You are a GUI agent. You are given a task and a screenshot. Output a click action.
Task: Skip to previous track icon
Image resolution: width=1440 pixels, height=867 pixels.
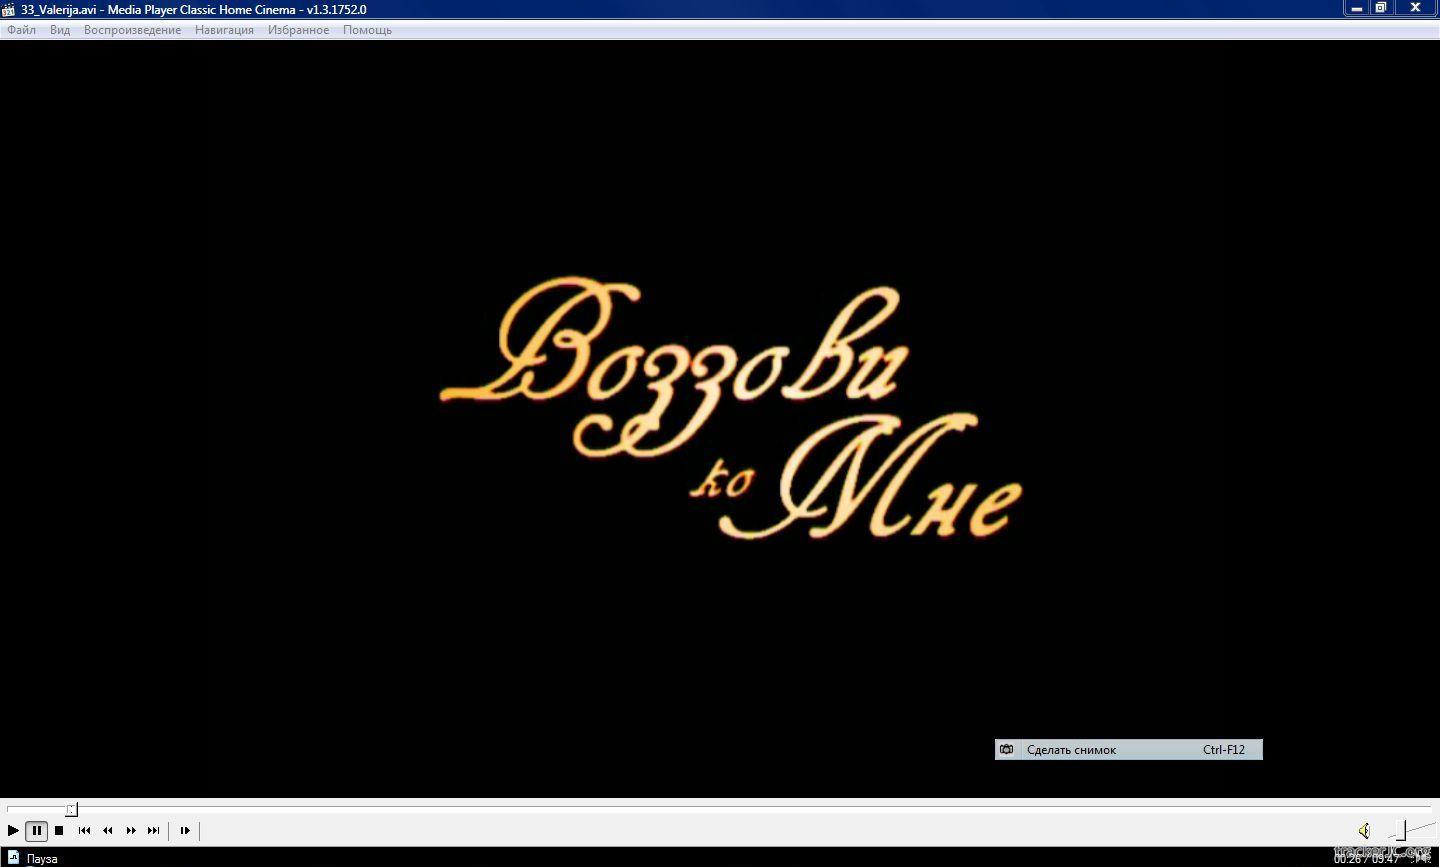[x=85, y=830]
